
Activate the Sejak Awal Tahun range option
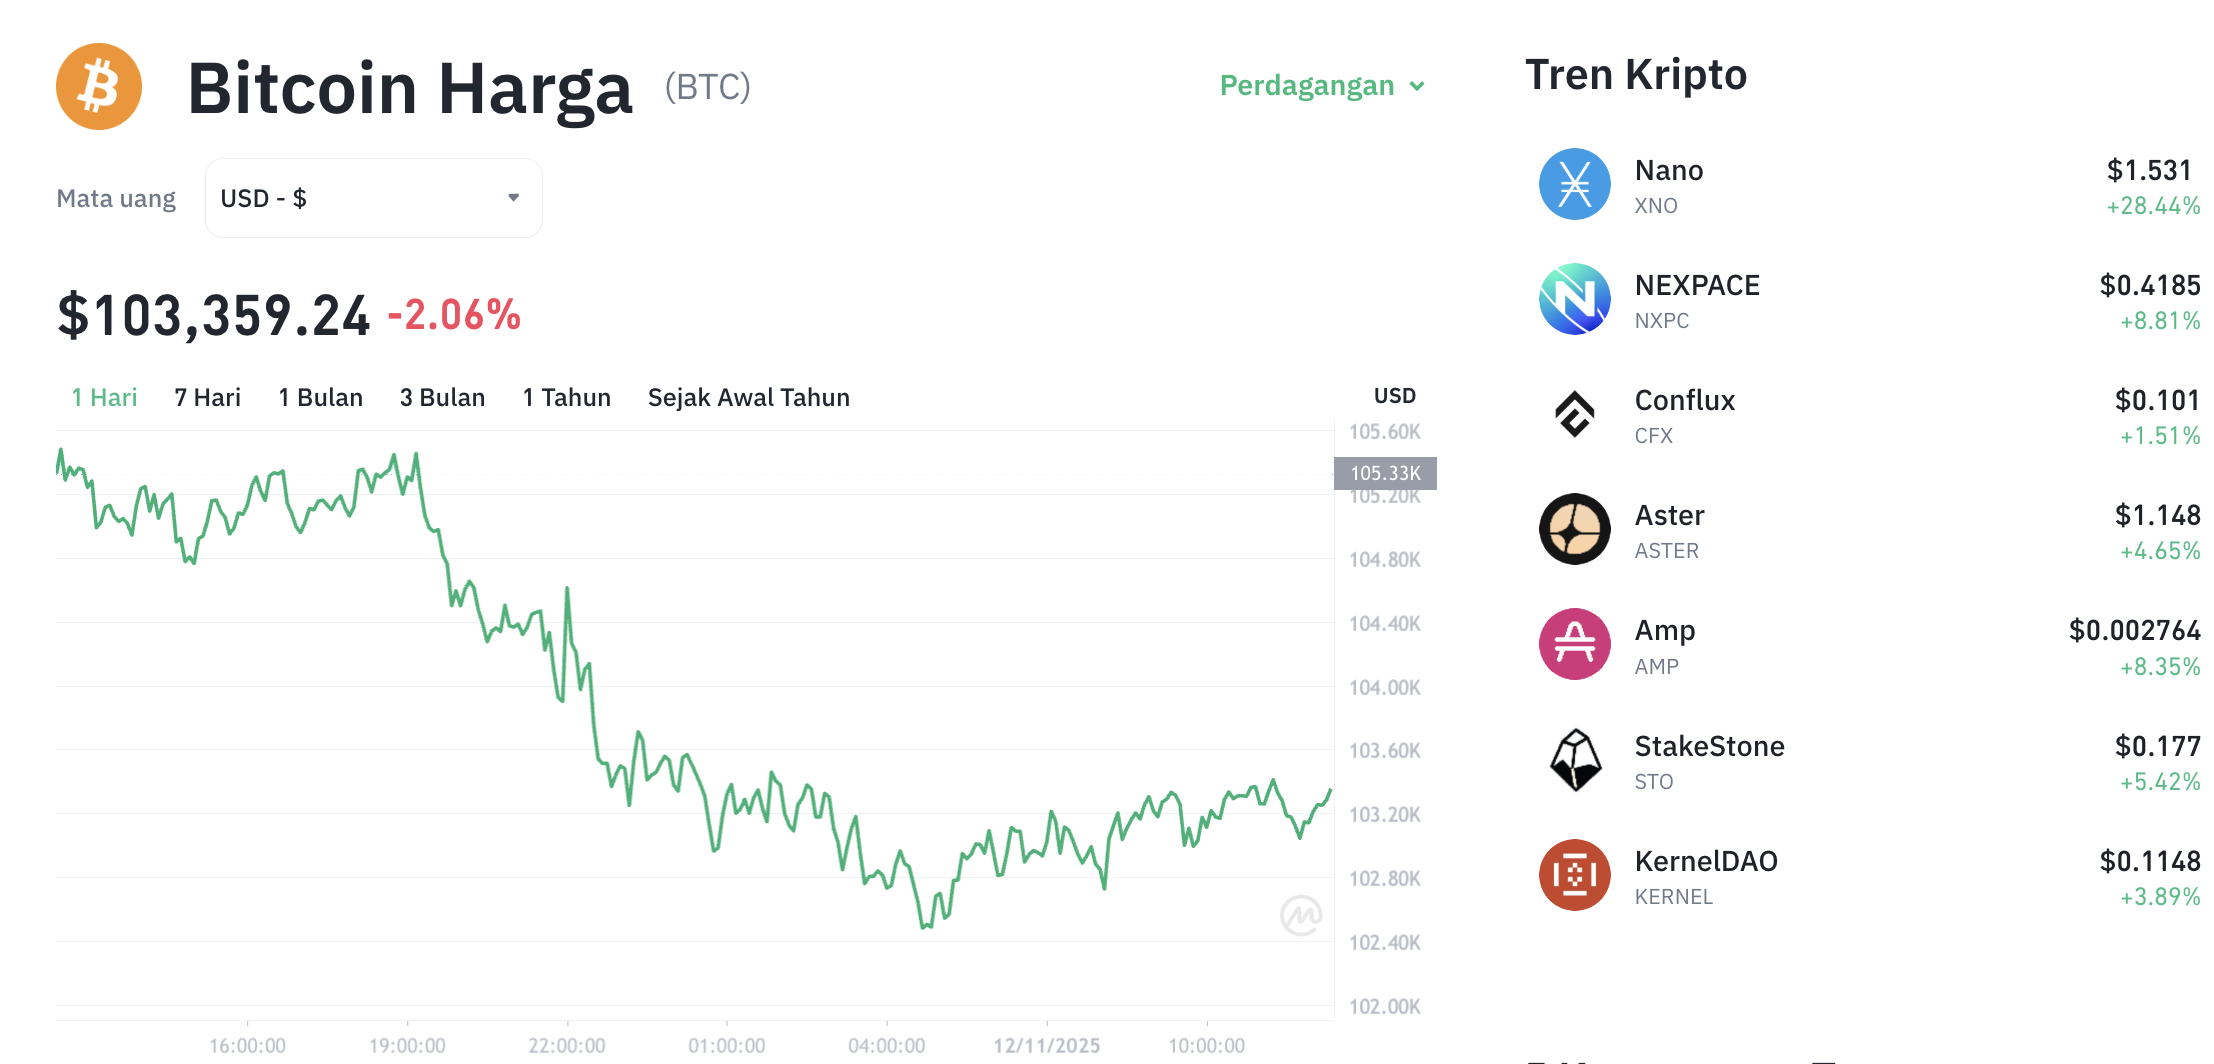[748, 397]
